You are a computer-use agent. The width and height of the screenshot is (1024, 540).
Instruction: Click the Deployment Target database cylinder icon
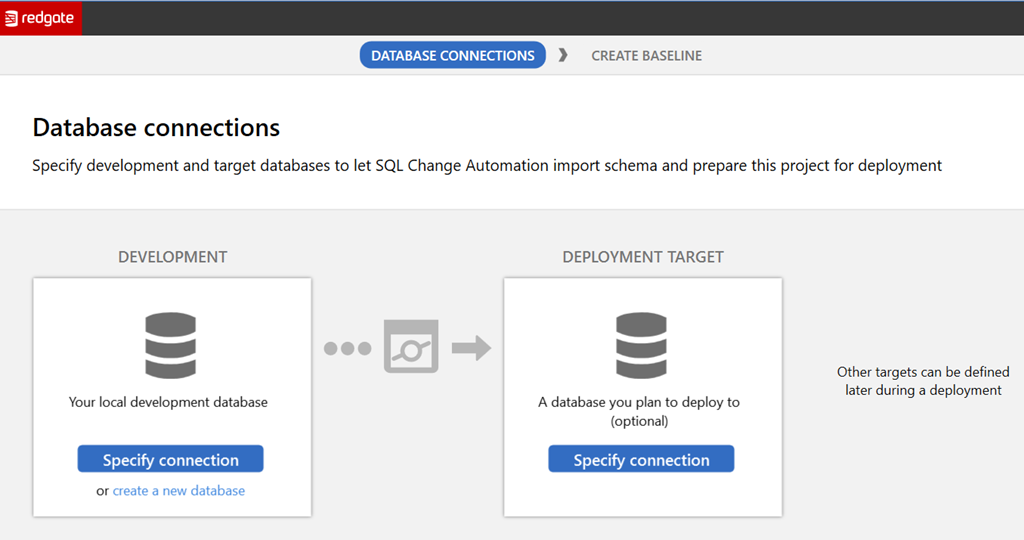coord(642,346)
